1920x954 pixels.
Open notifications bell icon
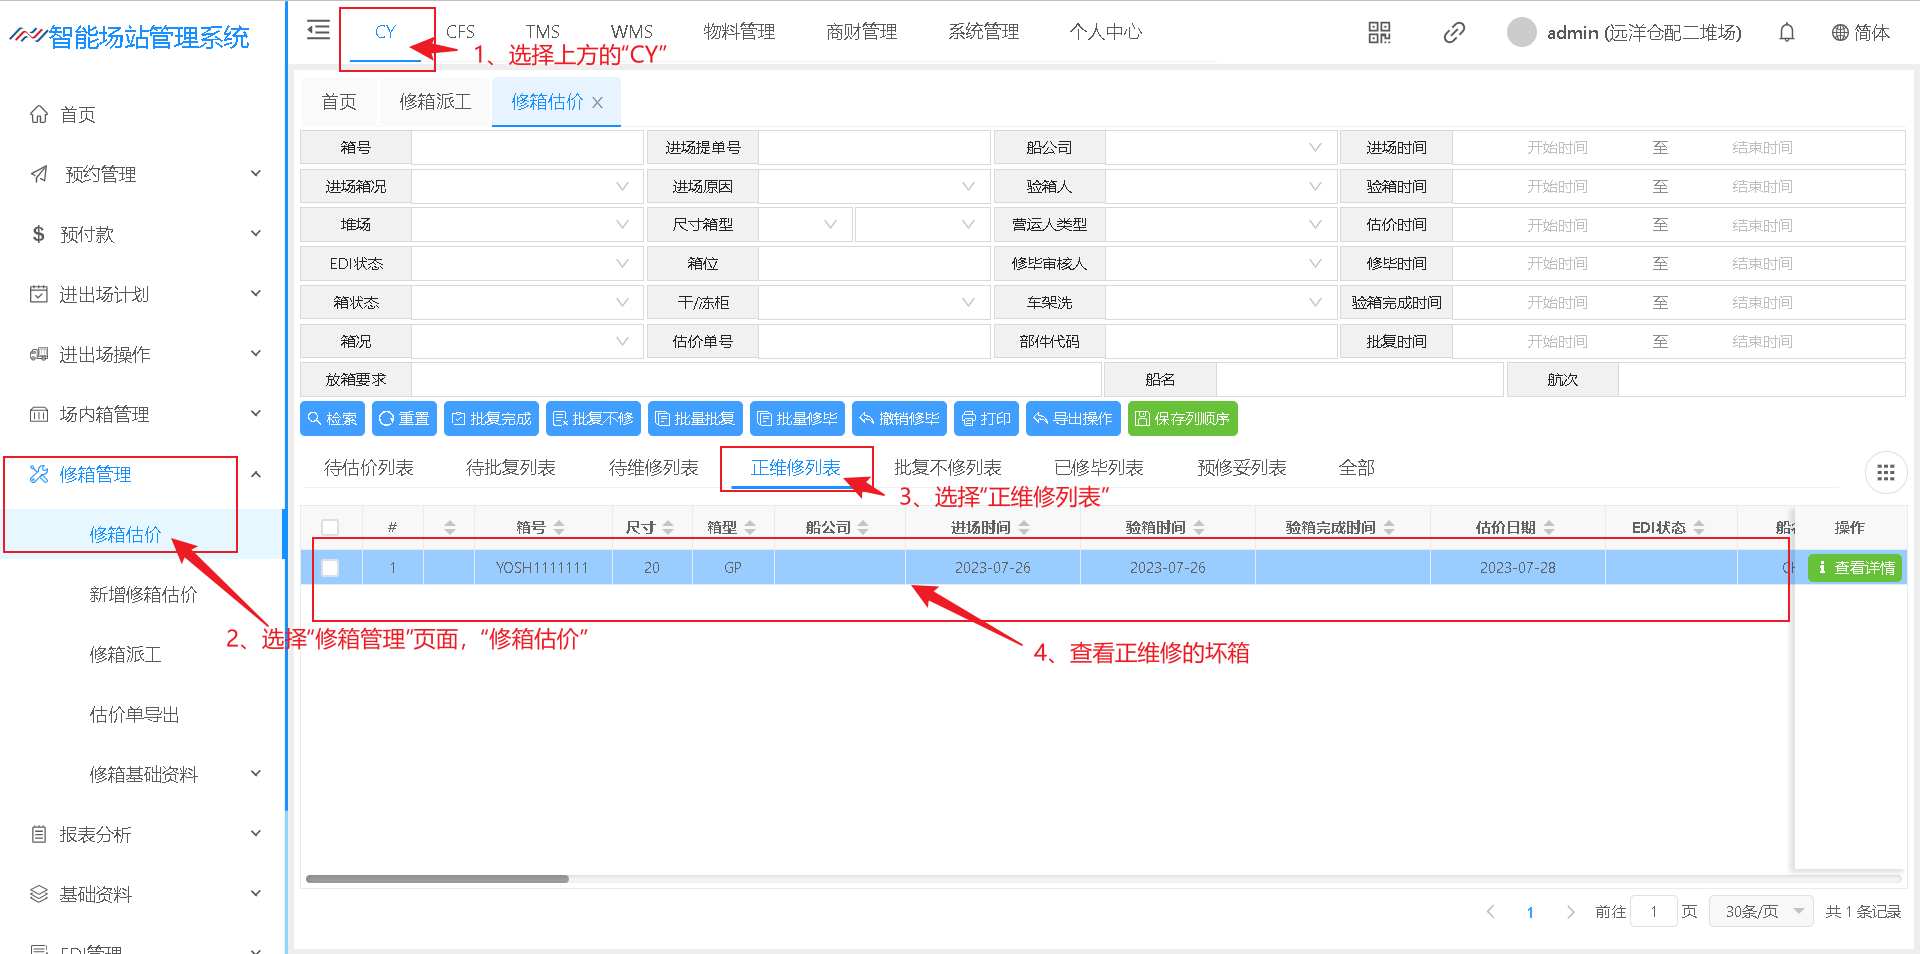(x=1786, y=33)
